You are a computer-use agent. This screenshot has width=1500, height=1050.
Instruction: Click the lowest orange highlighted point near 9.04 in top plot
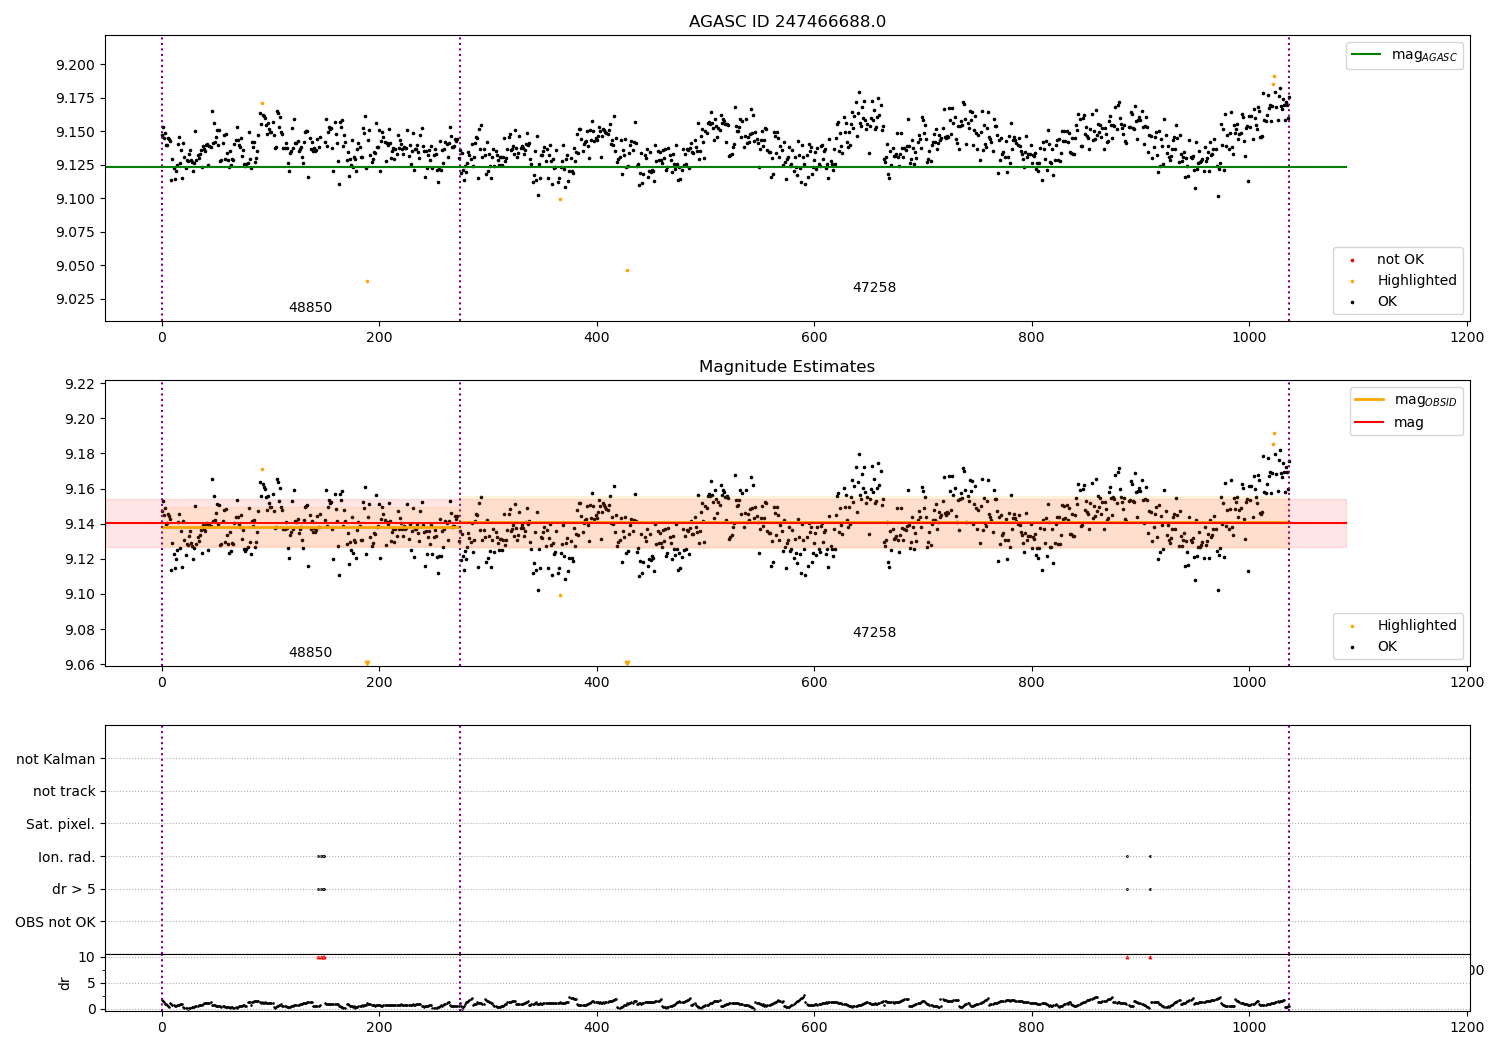(x=367, y=281)
